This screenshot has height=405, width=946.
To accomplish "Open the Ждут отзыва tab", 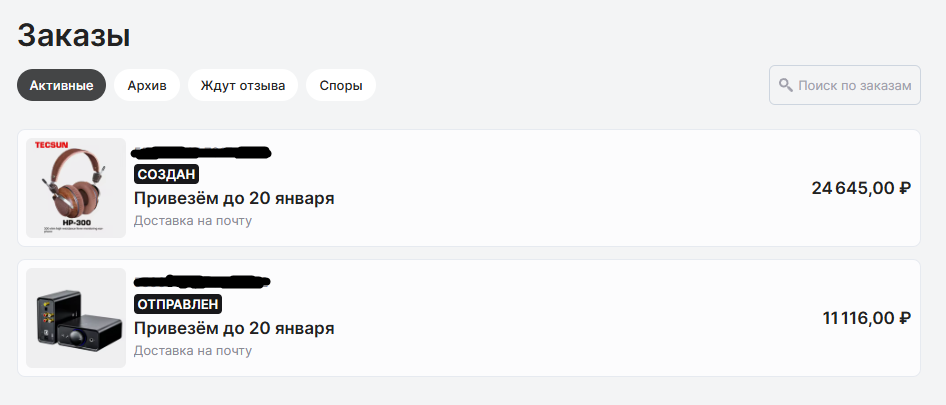I will [243, 85].
